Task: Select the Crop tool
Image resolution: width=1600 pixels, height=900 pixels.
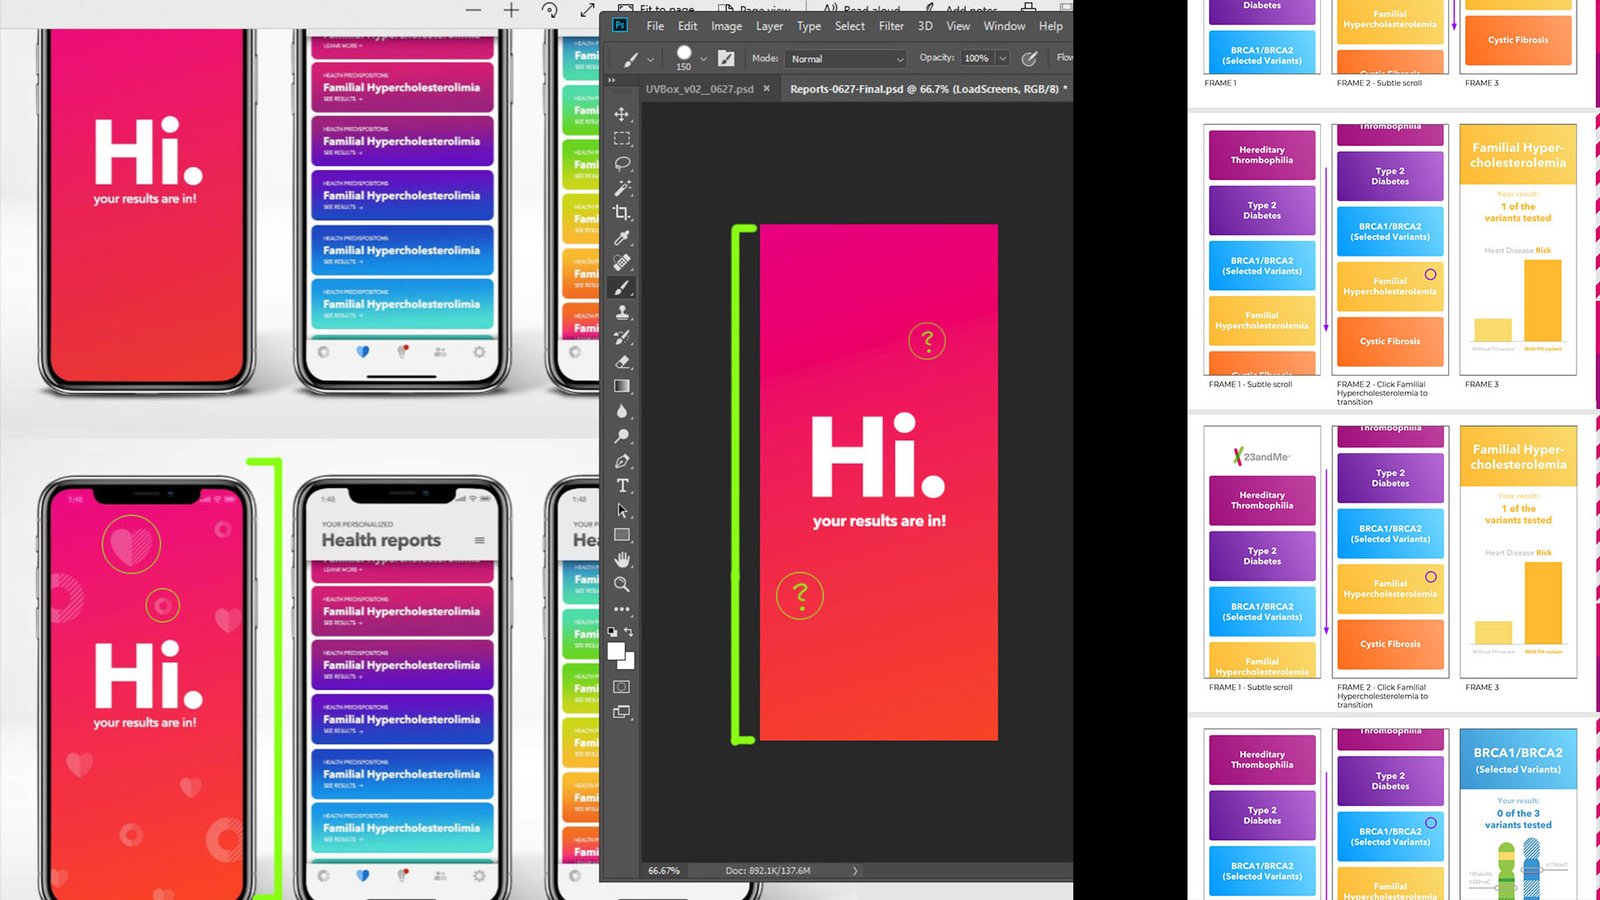Action: coord(622,213)
